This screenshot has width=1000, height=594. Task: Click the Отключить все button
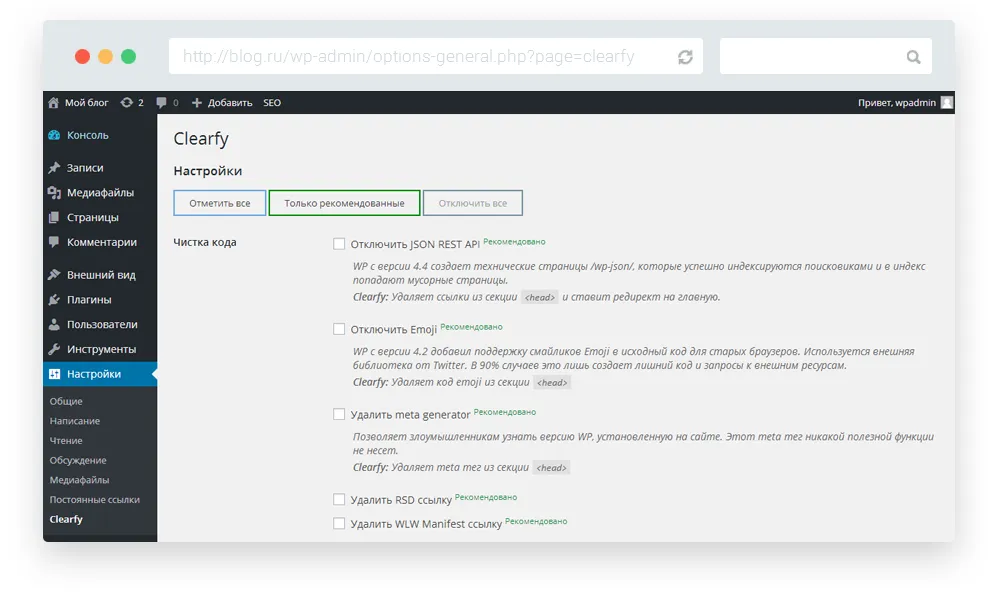point(472,203)
